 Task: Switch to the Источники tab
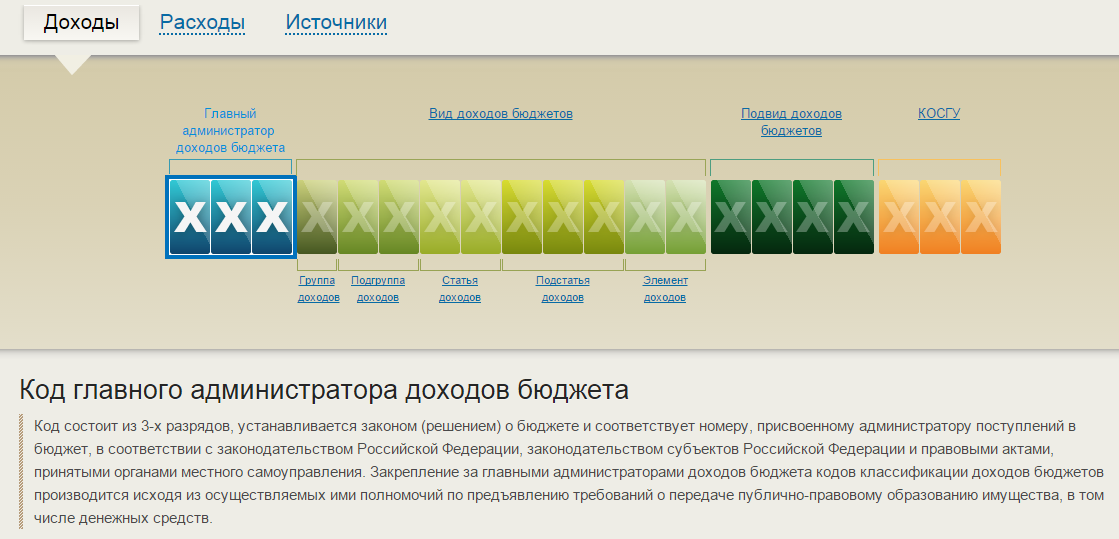(x=336, y=23)
